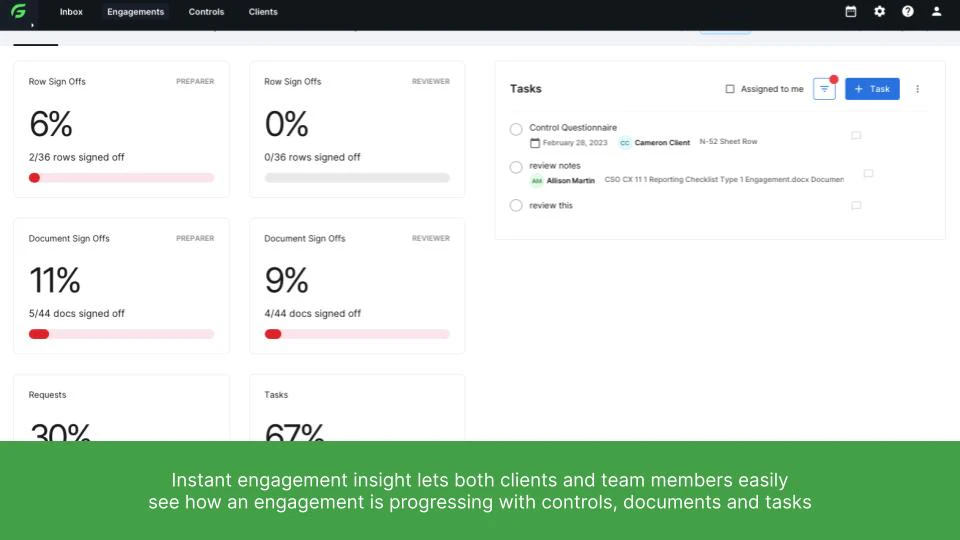Open the Clients tab
This screenshot has height=540, width=960.
tap(263, 12)
